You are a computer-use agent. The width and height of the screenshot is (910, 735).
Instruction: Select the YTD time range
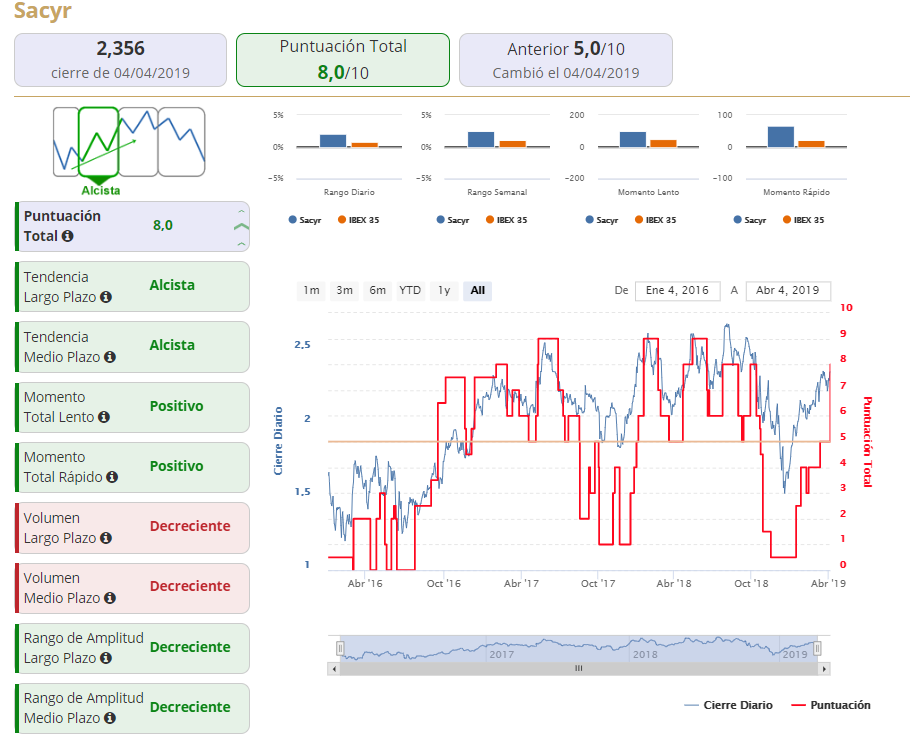410,290
